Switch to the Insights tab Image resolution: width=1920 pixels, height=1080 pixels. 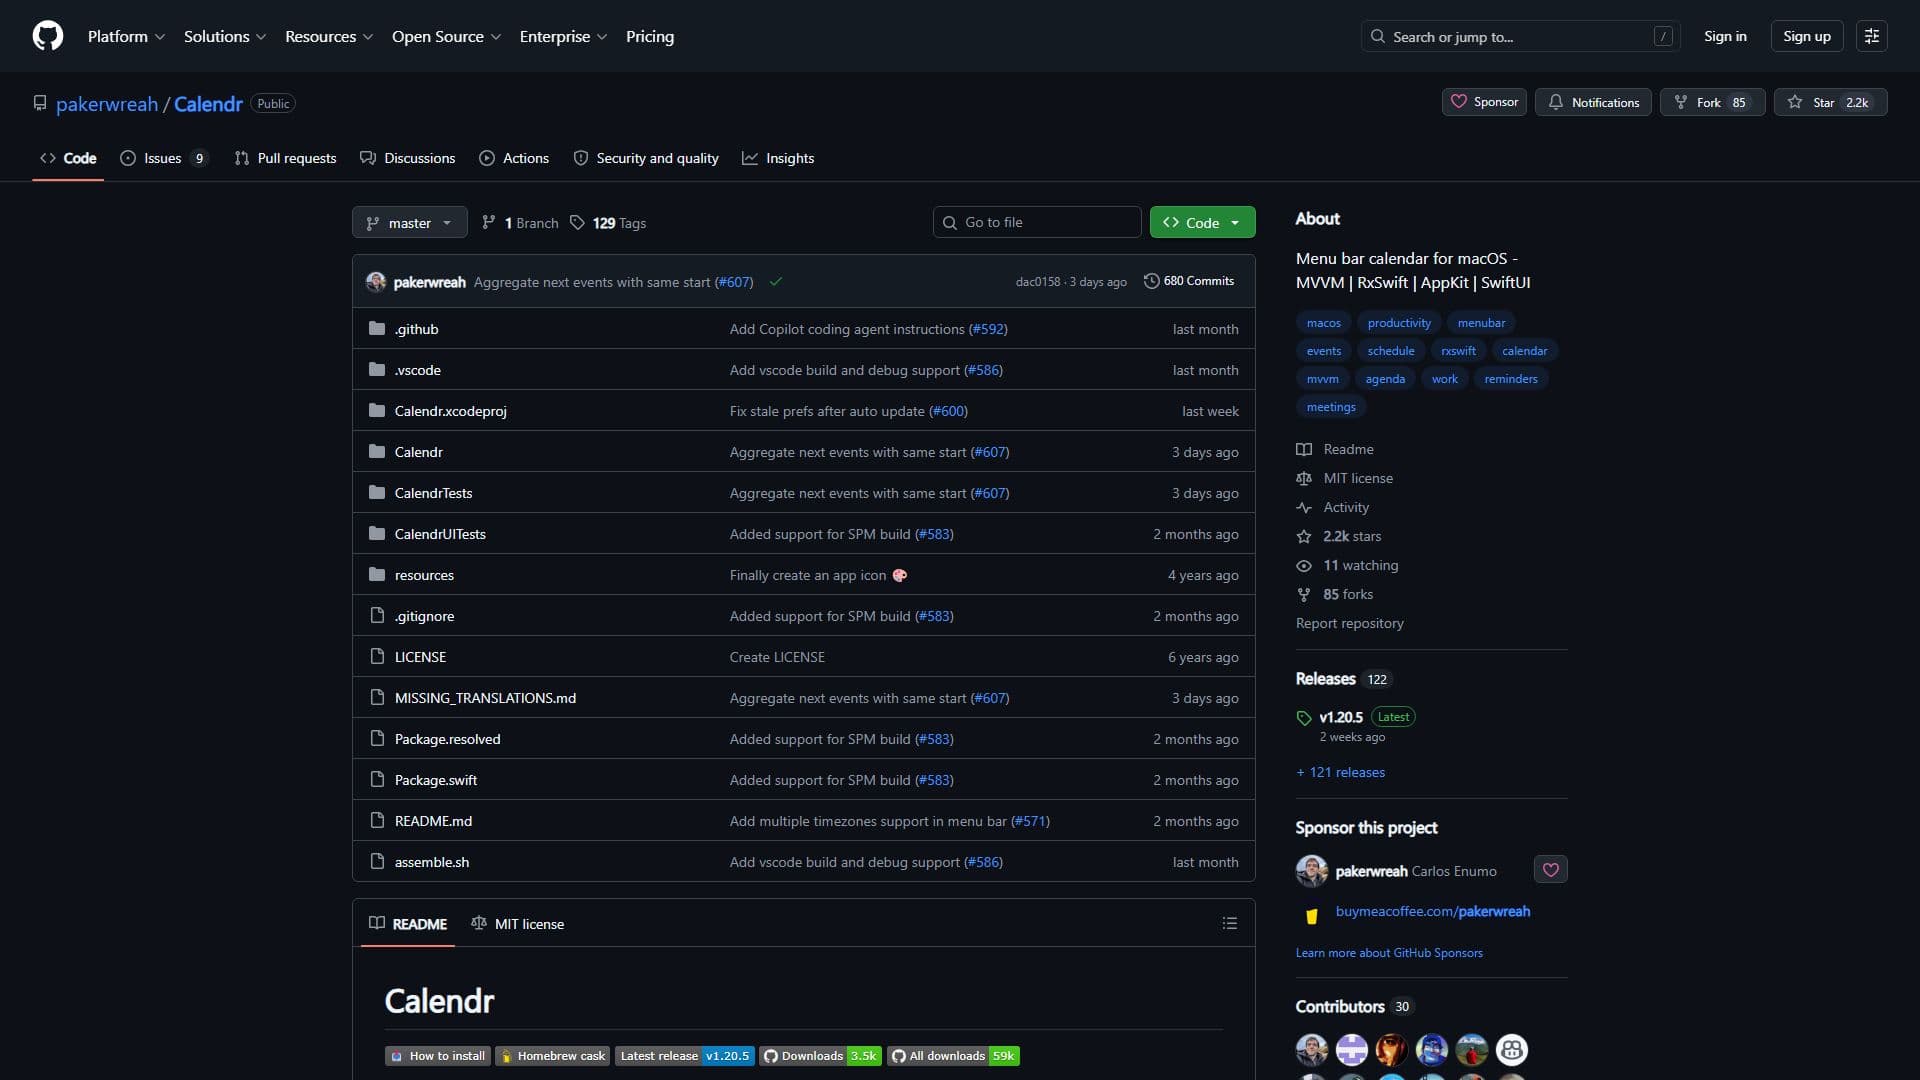point(778,158)
